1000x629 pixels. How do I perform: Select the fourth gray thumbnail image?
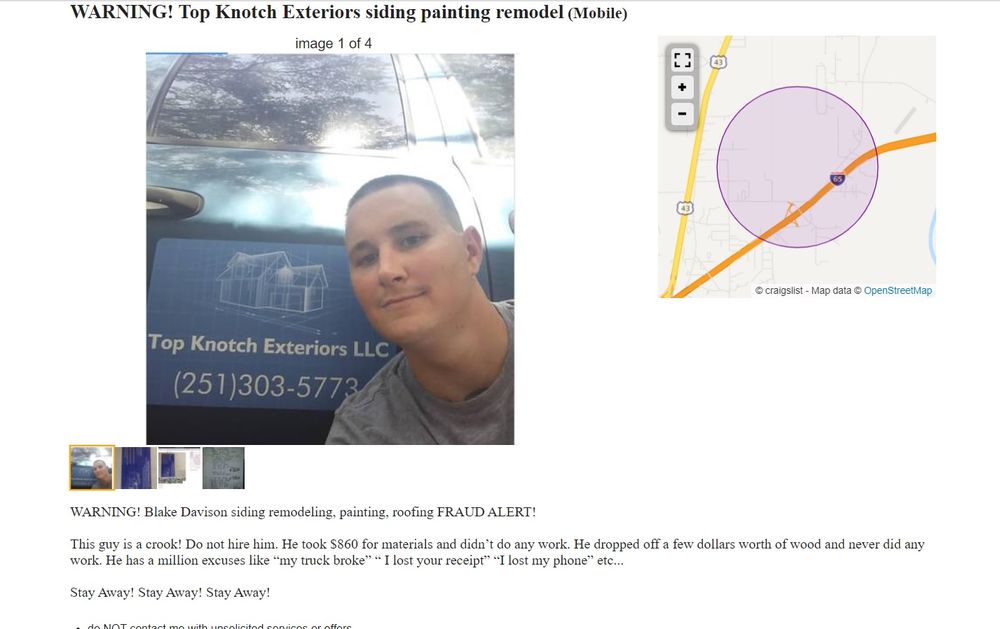point(223,468)
